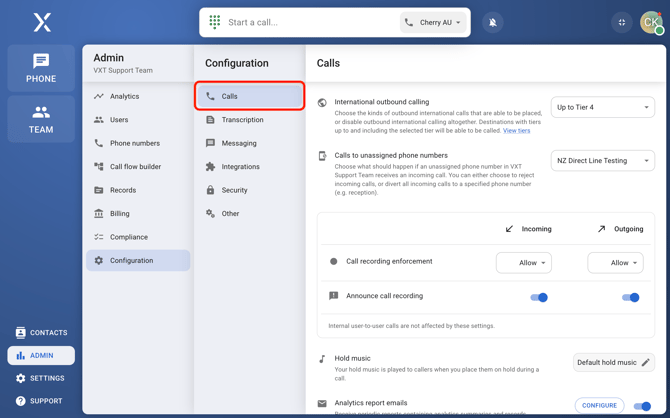Open the Up to Tier 4 dropdown

[602, 107]
